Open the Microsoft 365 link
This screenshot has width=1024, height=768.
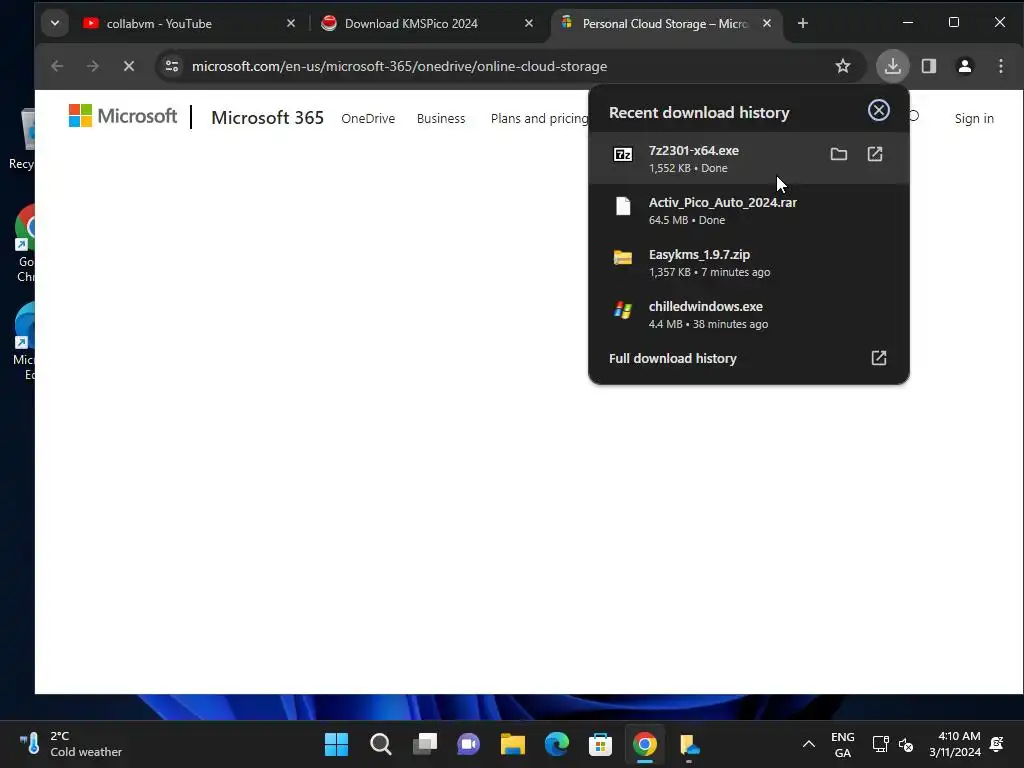pos(267,118)
